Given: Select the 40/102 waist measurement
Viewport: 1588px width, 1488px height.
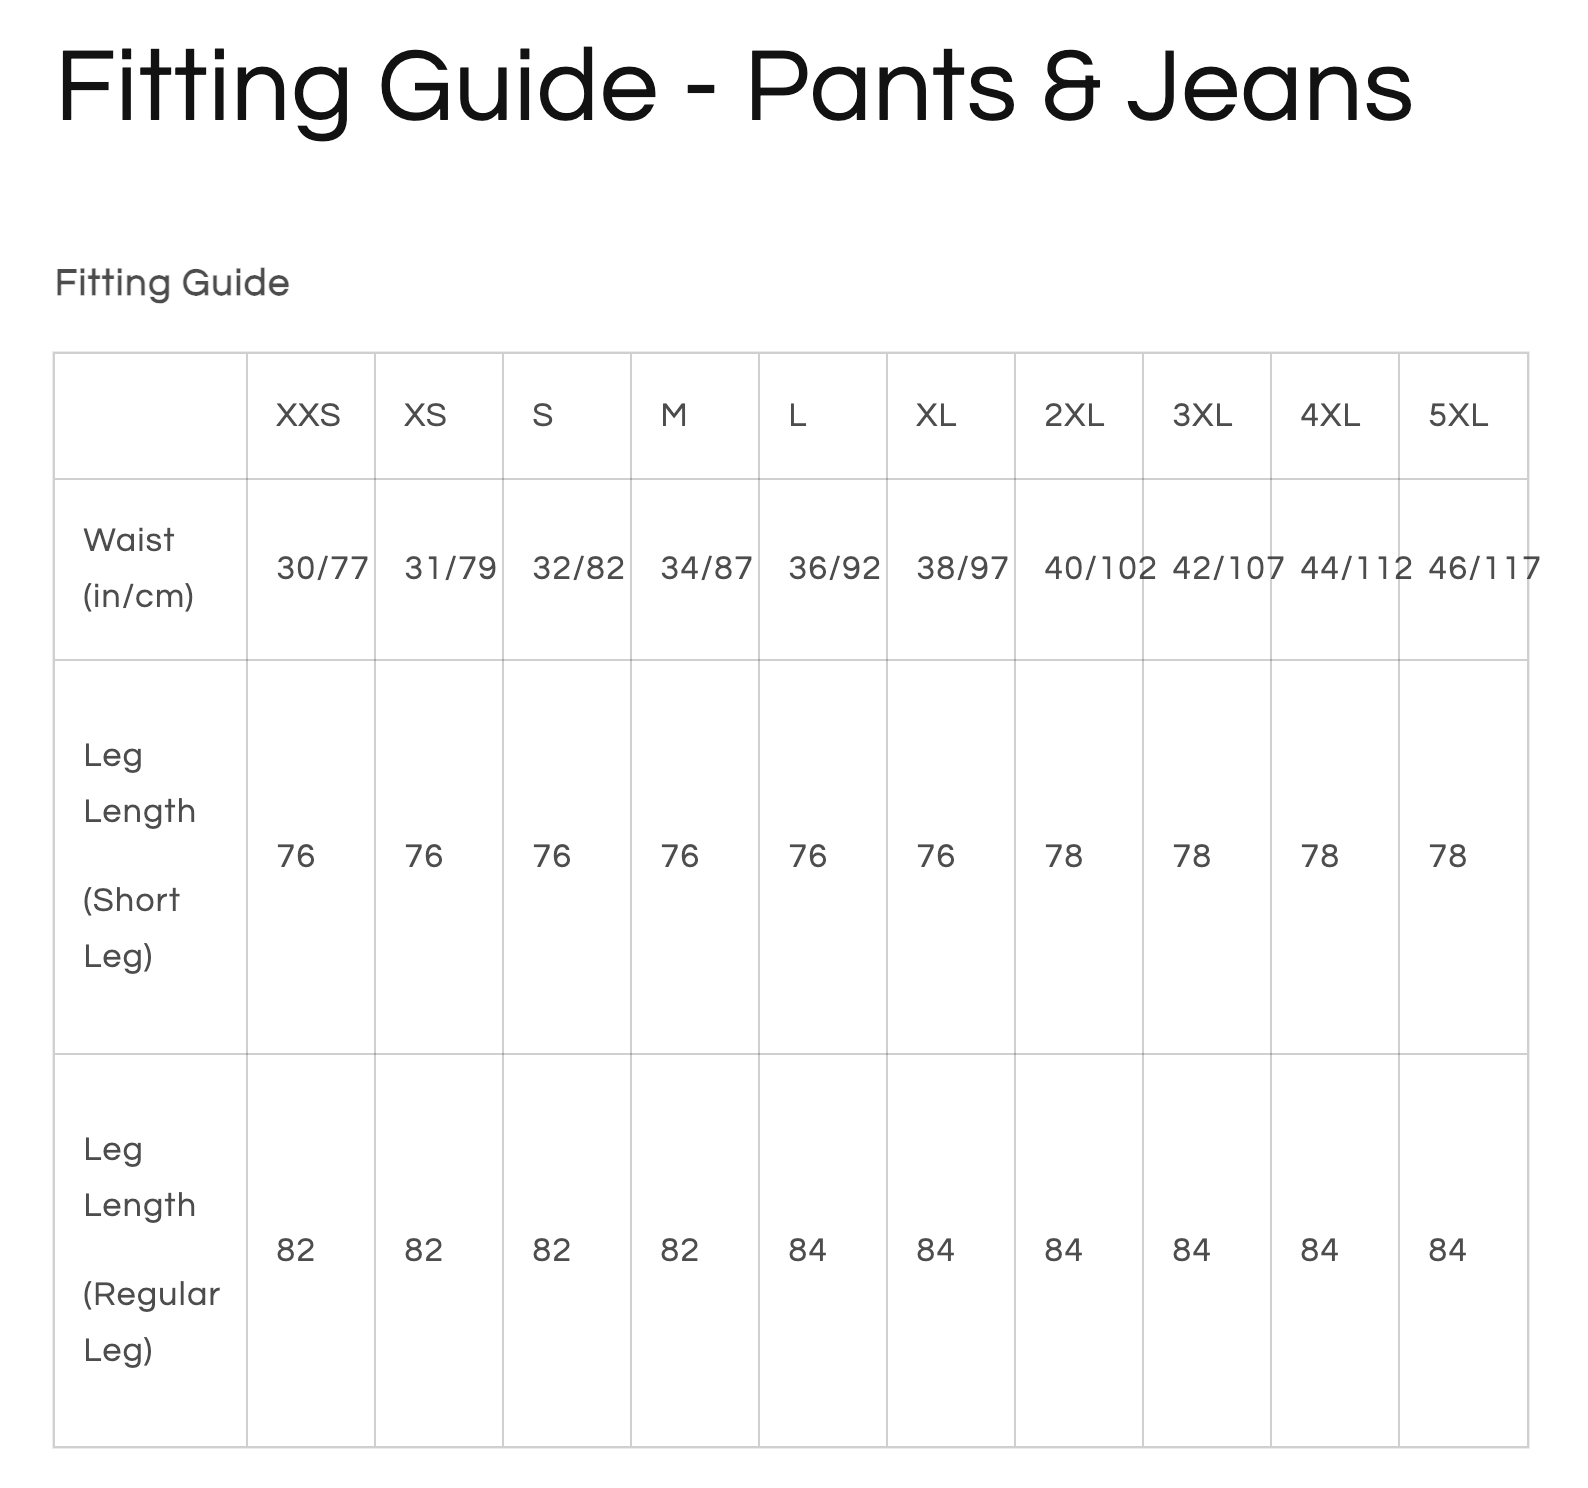Looking at the screenshot, I should [1100, 568].
